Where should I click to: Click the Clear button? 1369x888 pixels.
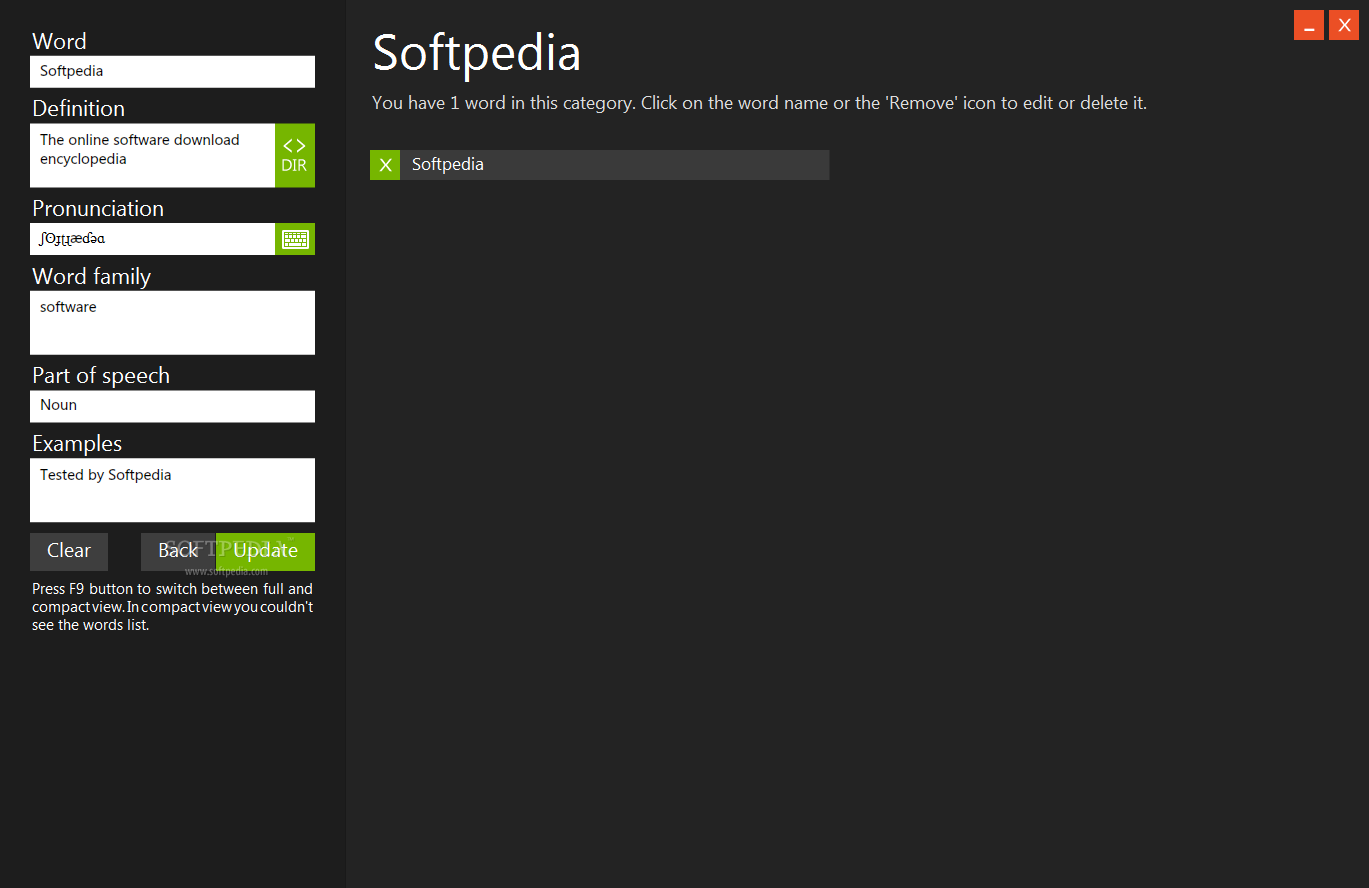pyautogui.click(x=69, y=551)
